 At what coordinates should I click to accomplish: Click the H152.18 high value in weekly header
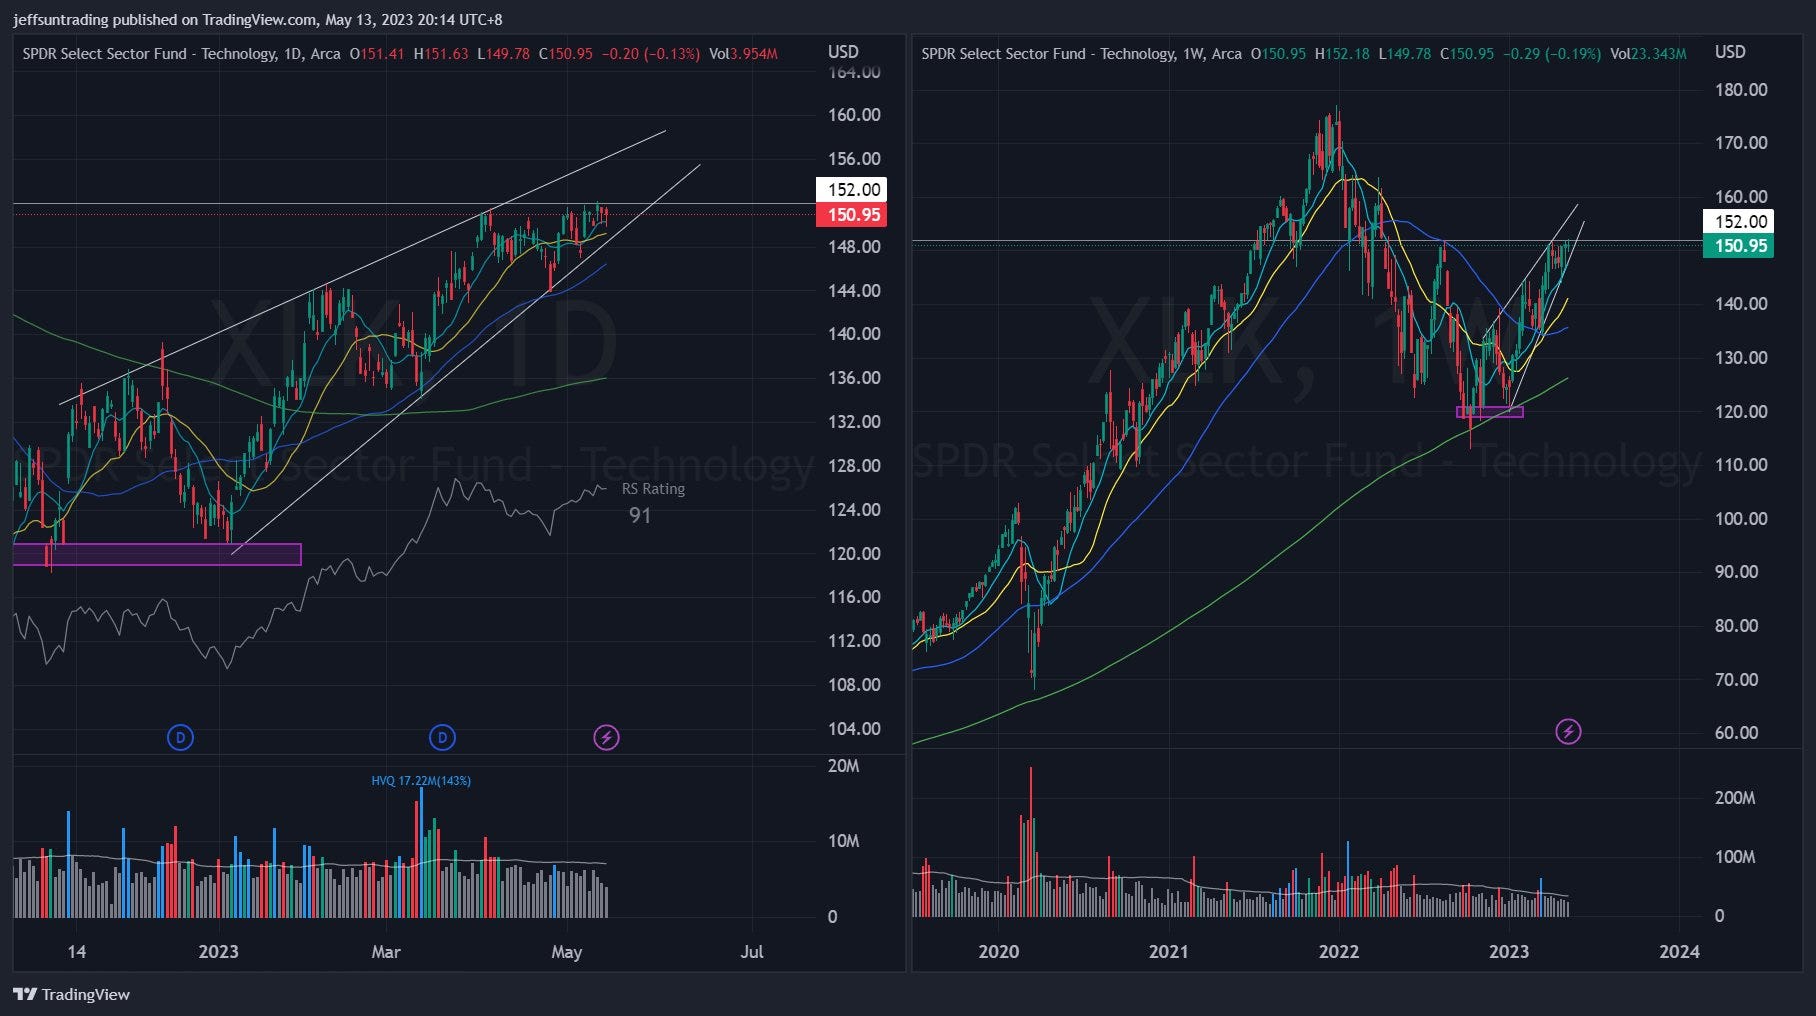click(x=1342, y=54)
